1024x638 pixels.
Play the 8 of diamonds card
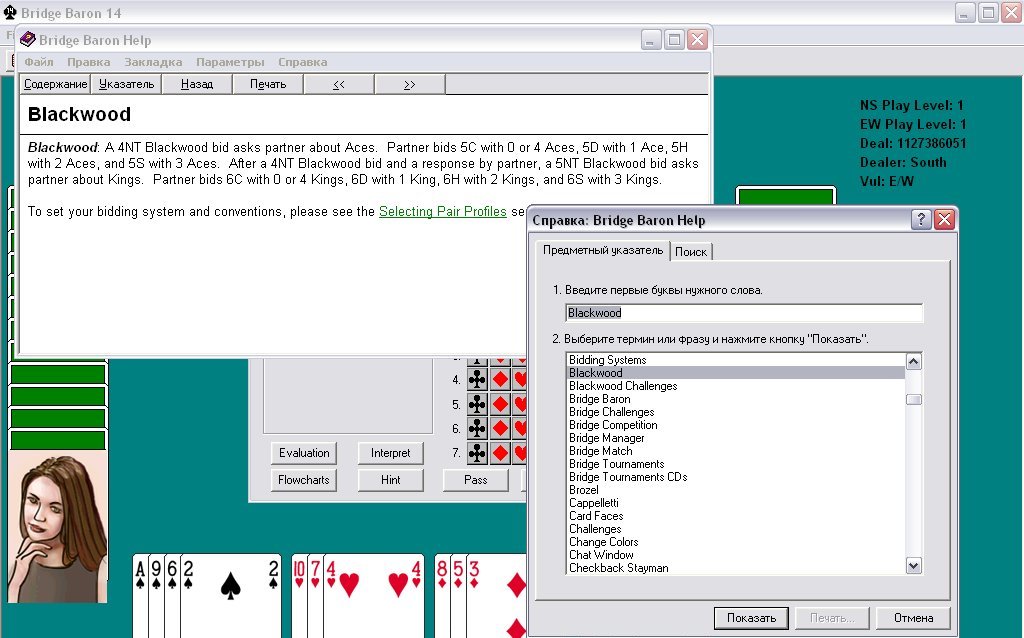[442, 590]
